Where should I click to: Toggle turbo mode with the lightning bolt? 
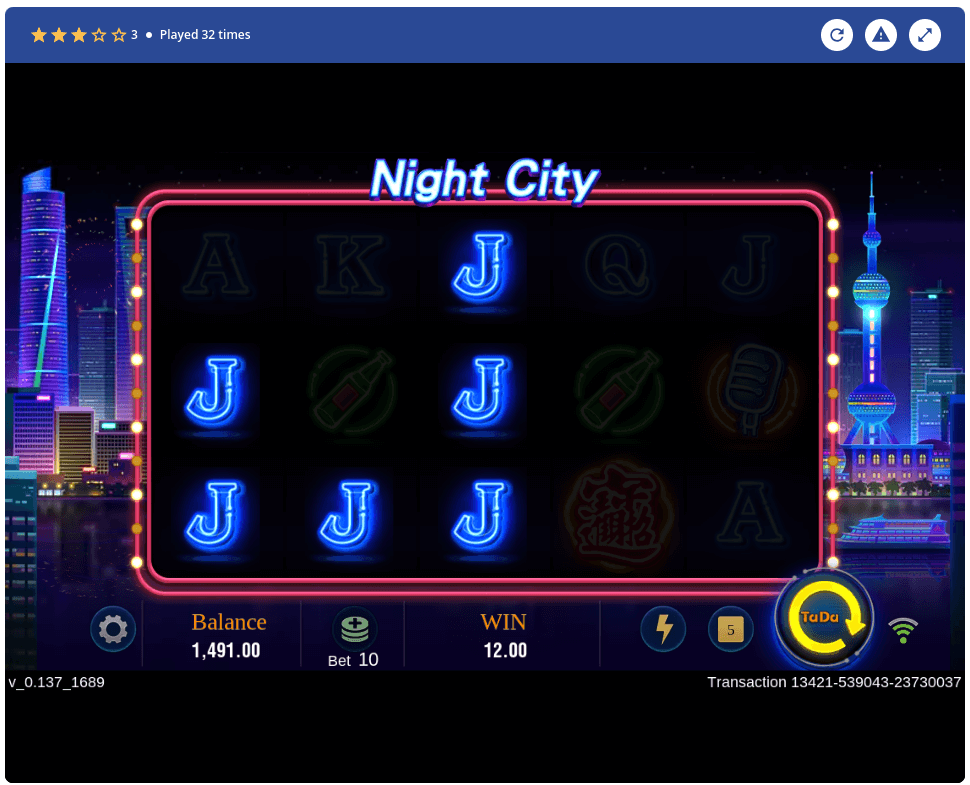663,629
